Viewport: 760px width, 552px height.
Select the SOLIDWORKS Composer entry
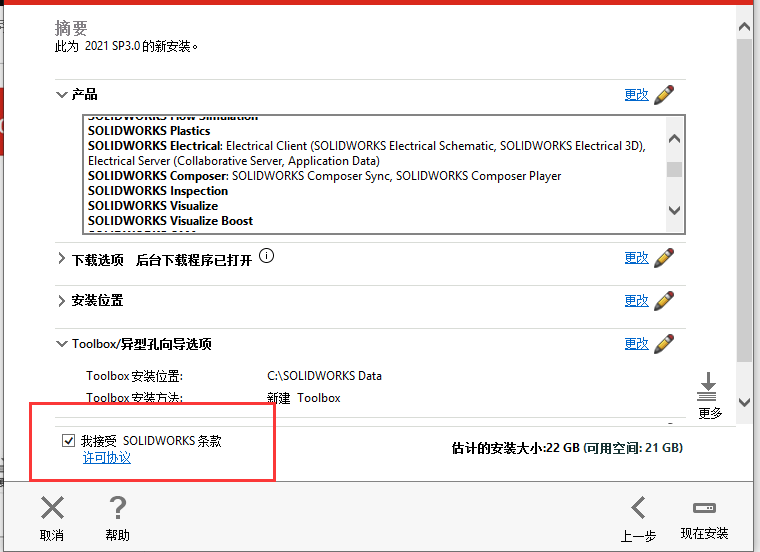tap(324, 176)
